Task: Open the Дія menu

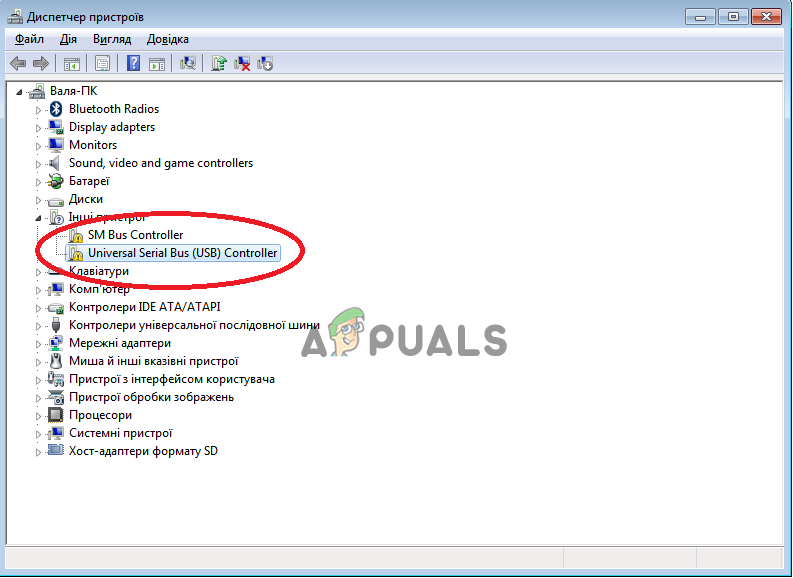Action: point(68,39)
